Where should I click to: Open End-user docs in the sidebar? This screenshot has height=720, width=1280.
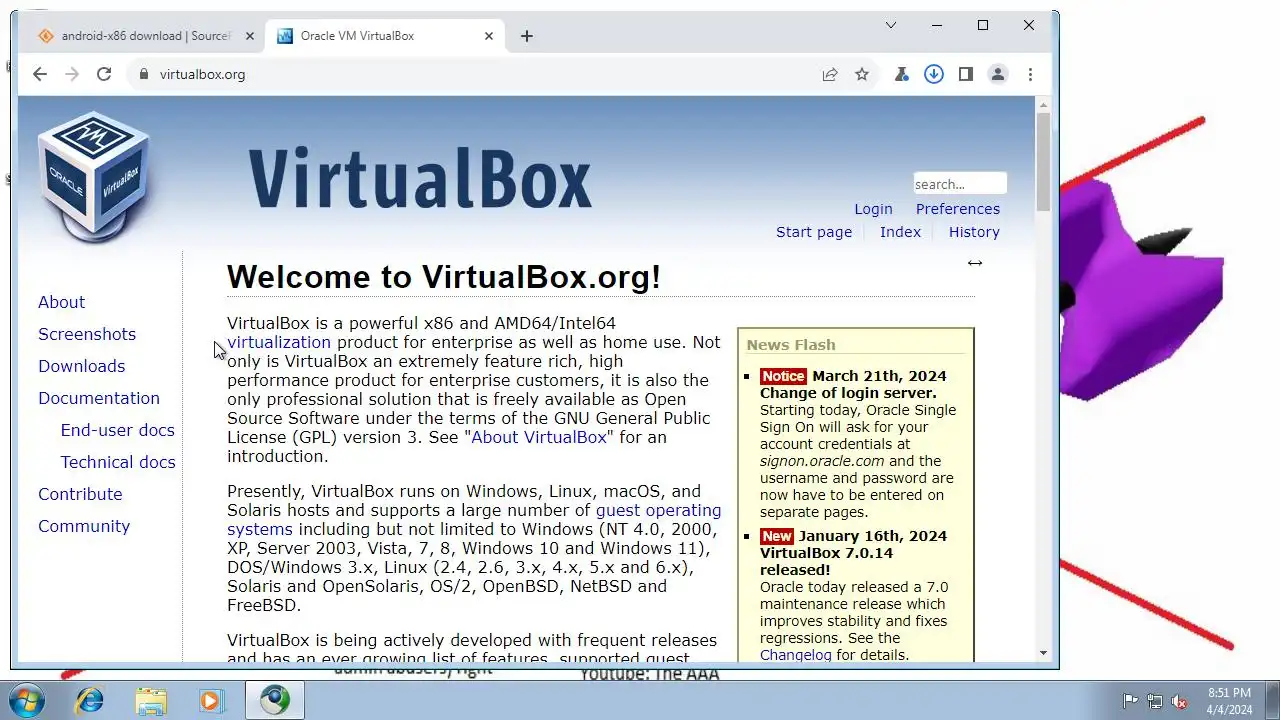pyautogui.click(x=117, y=430)
